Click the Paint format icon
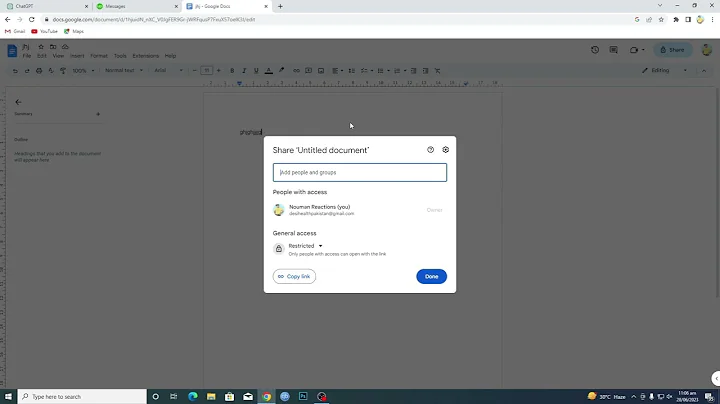720x404 pixels. point(63,71)
